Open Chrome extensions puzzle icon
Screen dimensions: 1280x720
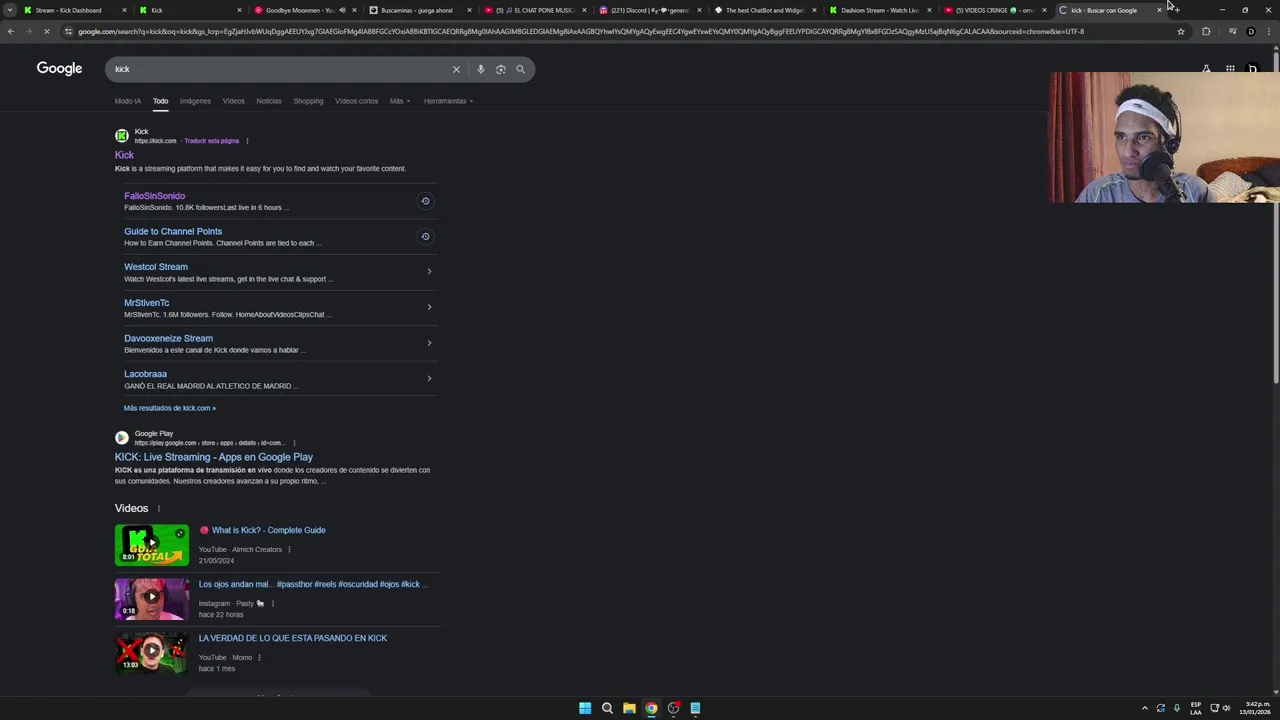point(1206,31)
